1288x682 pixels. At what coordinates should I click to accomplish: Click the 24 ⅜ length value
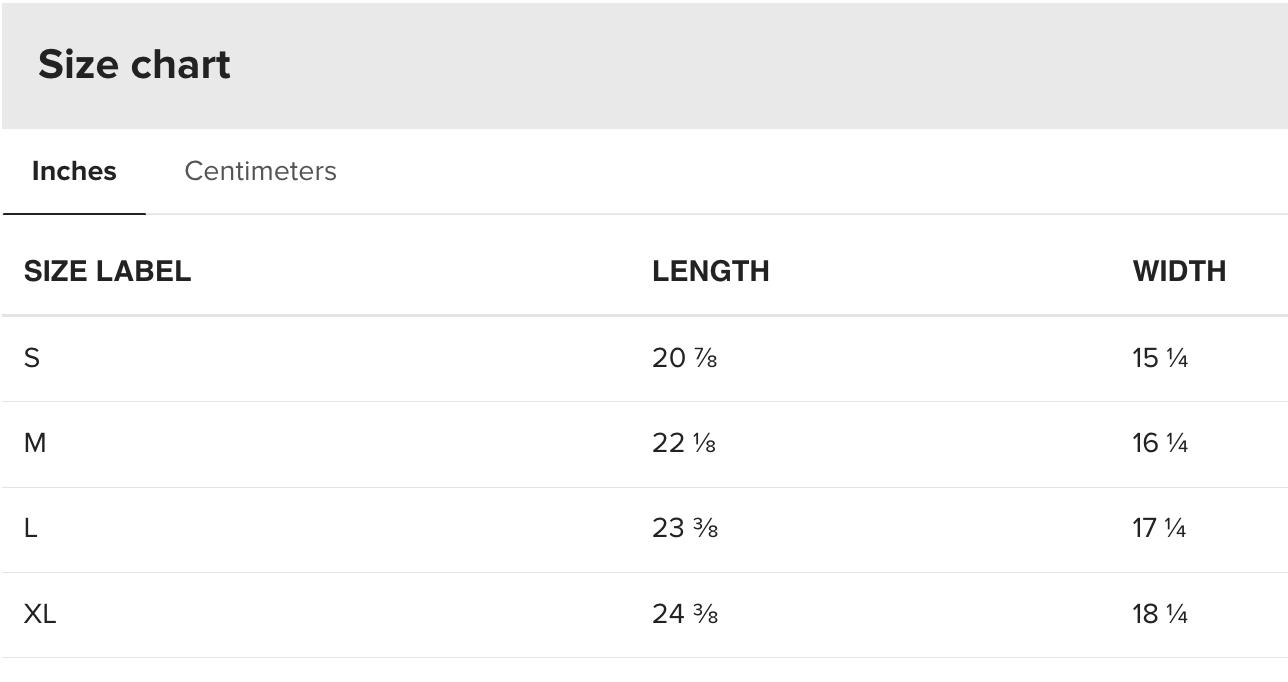point(684,614)
